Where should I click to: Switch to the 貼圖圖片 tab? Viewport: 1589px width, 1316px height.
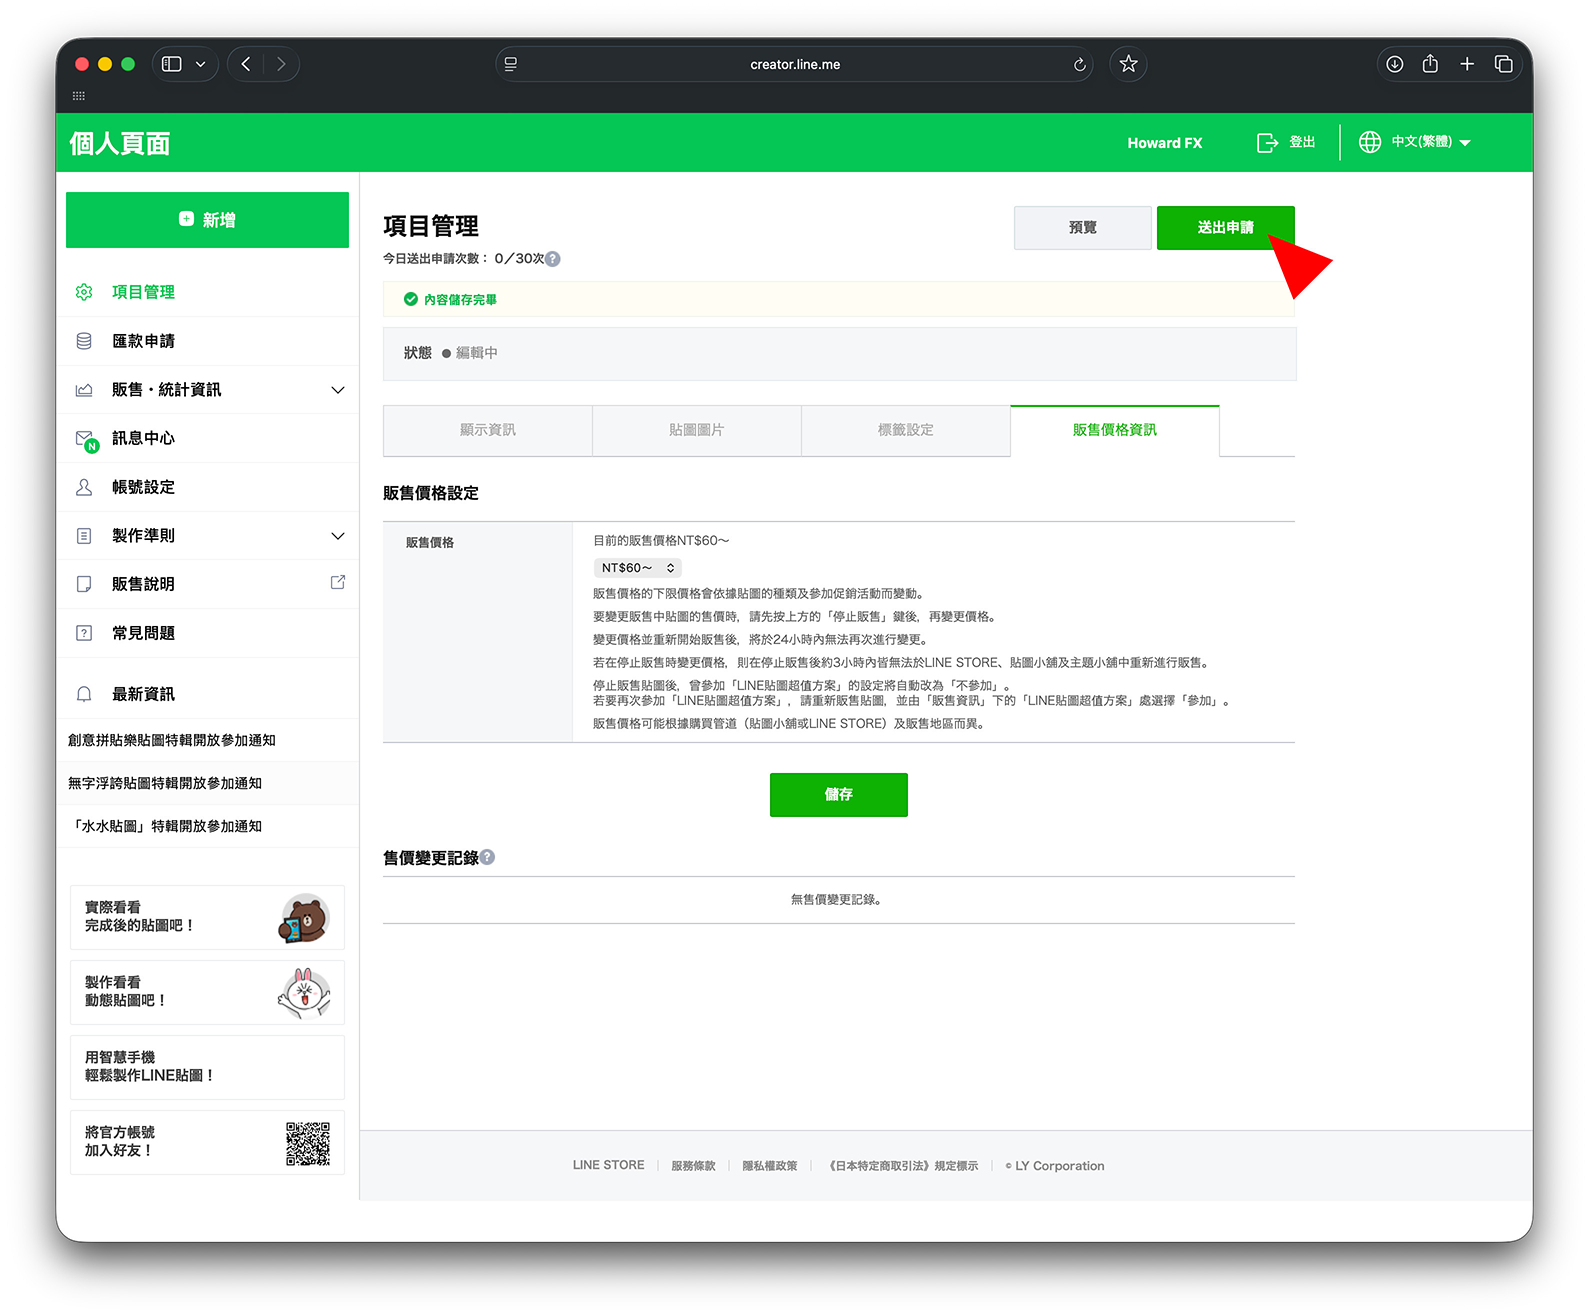coord(697,430)
